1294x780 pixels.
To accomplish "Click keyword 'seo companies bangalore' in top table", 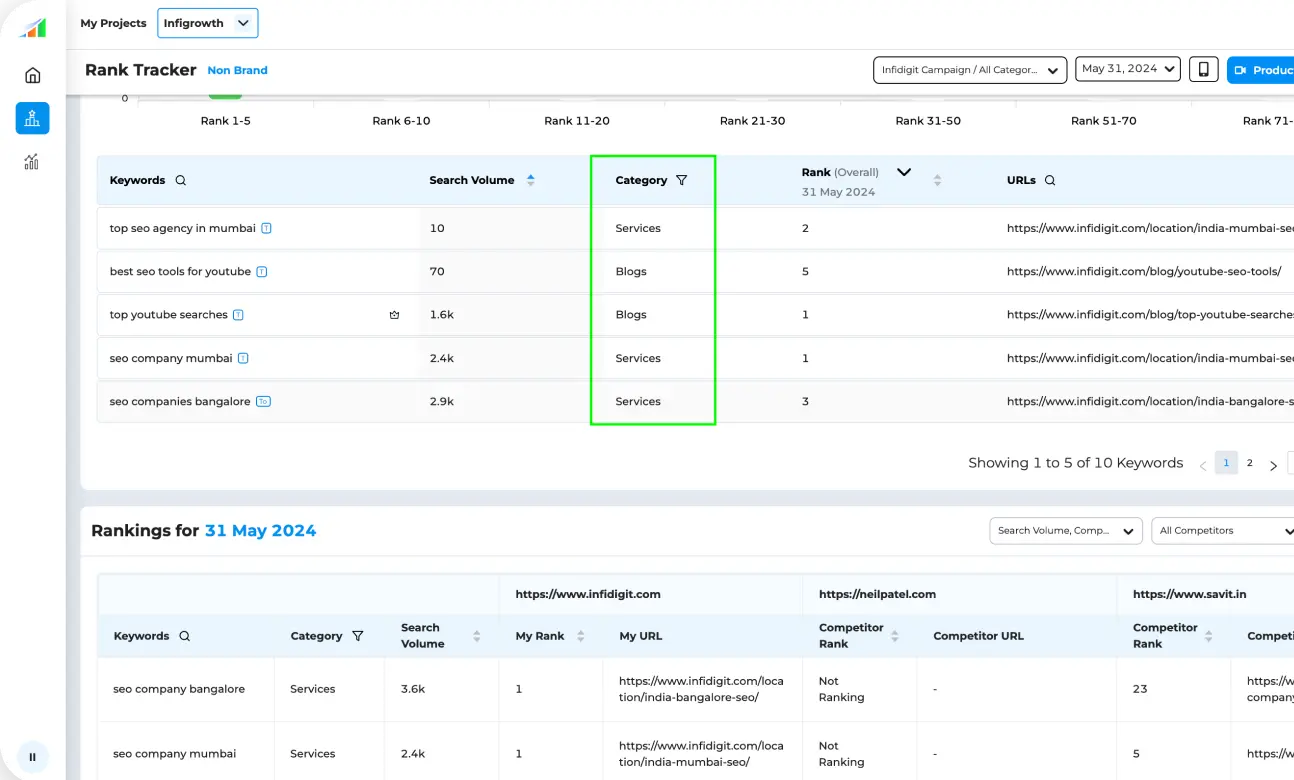I will pos(180,401).
